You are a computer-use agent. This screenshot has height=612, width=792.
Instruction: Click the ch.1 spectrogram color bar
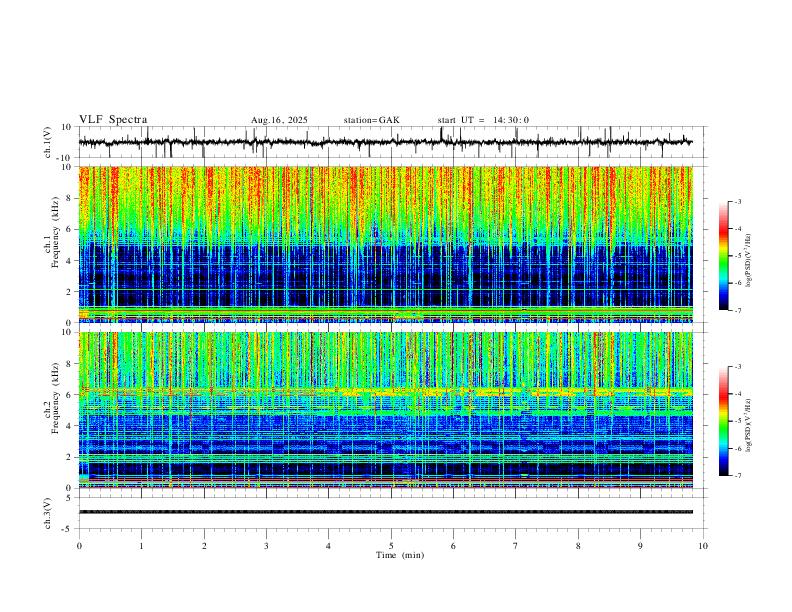click(x=724, y=256)
